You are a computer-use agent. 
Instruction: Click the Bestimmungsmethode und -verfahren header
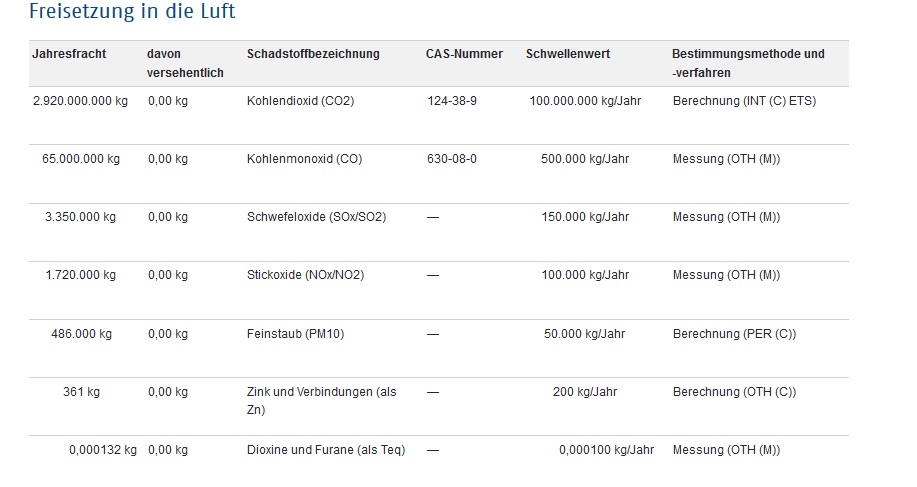(748, 63)
